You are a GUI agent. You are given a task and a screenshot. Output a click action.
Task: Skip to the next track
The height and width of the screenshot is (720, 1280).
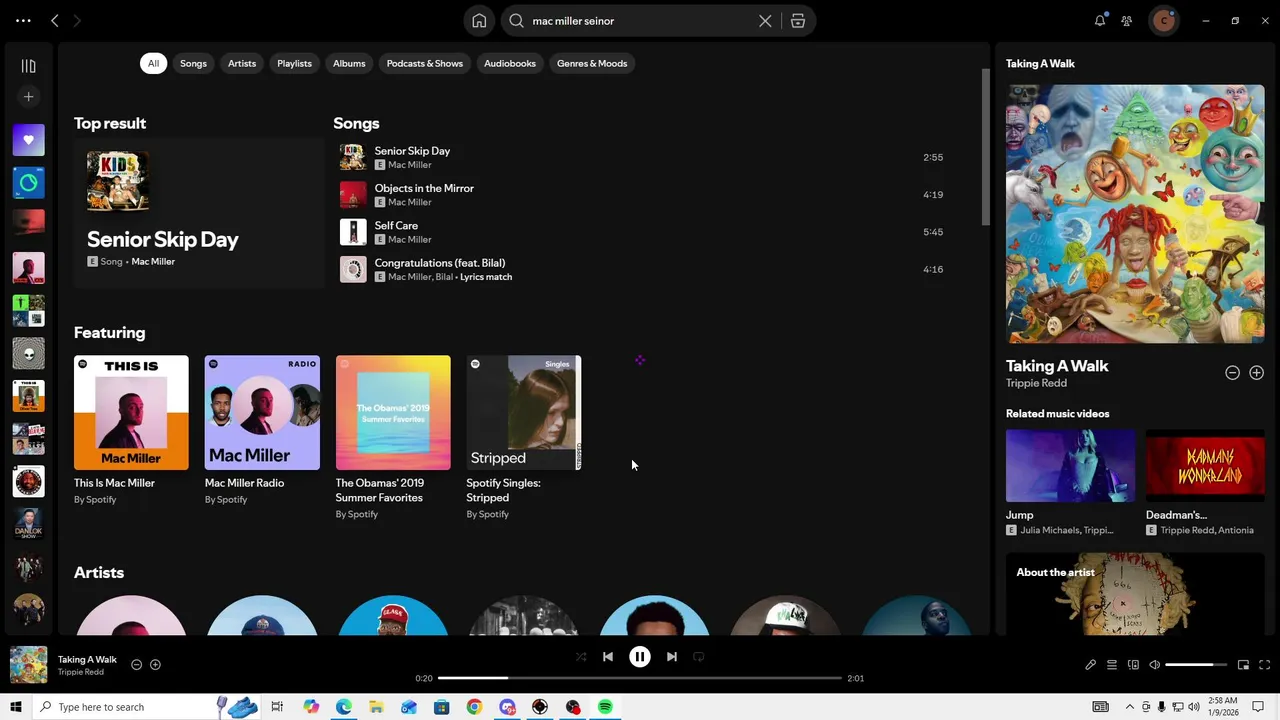(672, 657)
